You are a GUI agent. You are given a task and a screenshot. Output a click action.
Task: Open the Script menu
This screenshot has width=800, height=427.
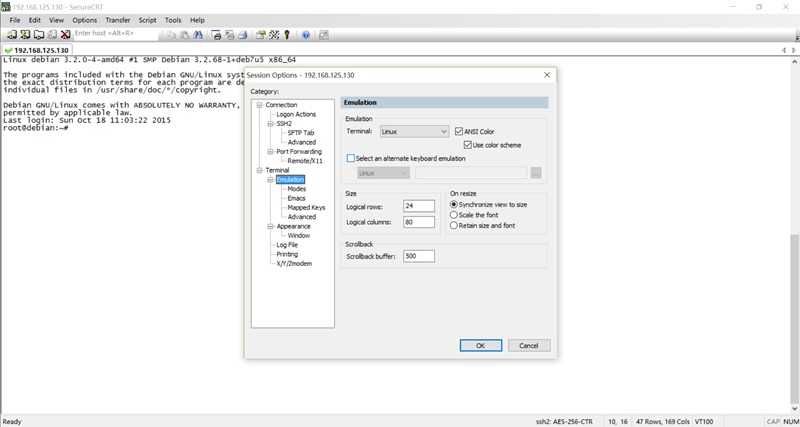click(147, 20)
